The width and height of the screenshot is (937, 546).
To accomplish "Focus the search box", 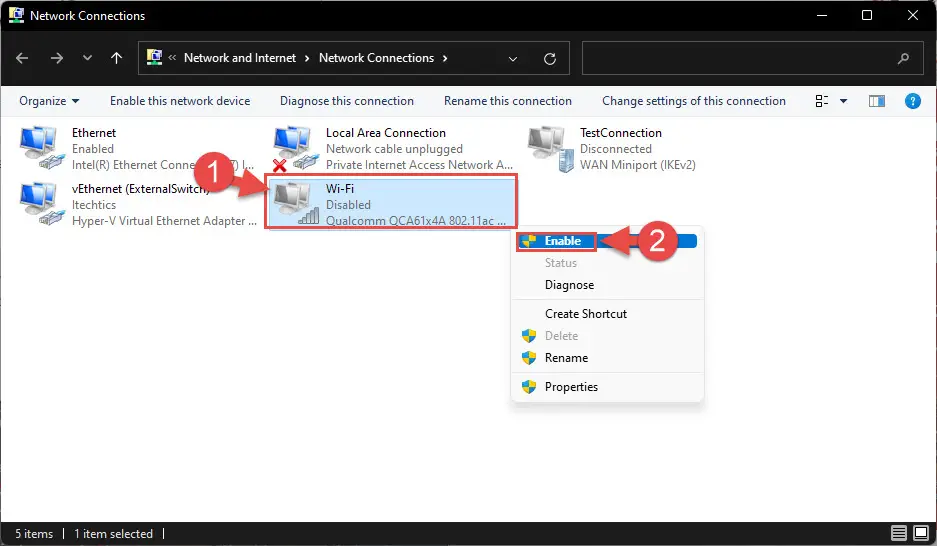I will tap(752, 58).
